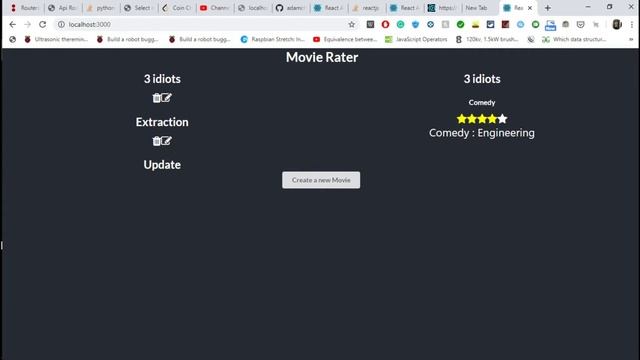The image size is (640, 360).
Task: Click the fourth yellow rating star
Action: click(x=492, y=119)
